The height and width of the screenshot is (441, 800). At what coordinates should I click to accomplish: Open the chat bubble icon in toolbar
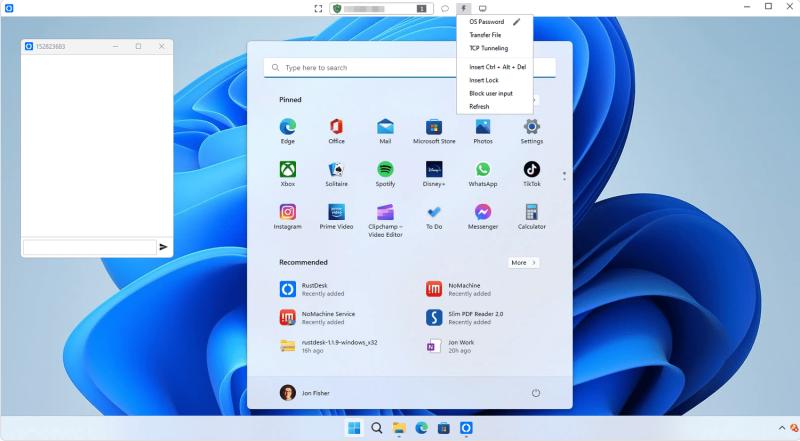pos(445,9)
